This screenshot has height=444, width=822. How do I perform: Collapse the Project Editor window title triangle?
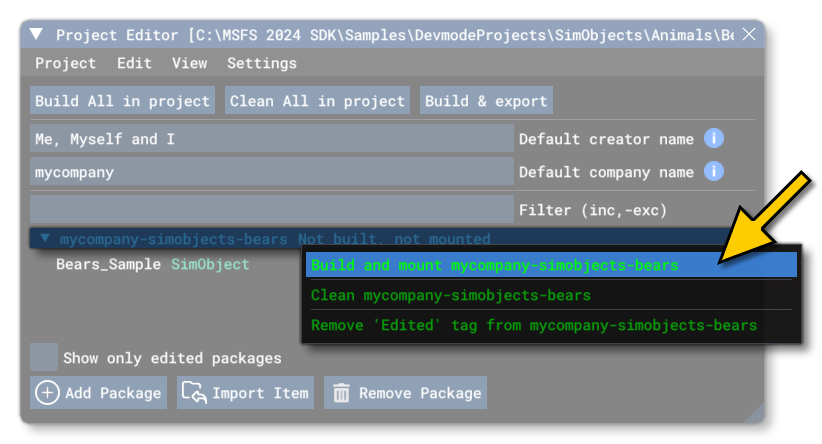37,34
